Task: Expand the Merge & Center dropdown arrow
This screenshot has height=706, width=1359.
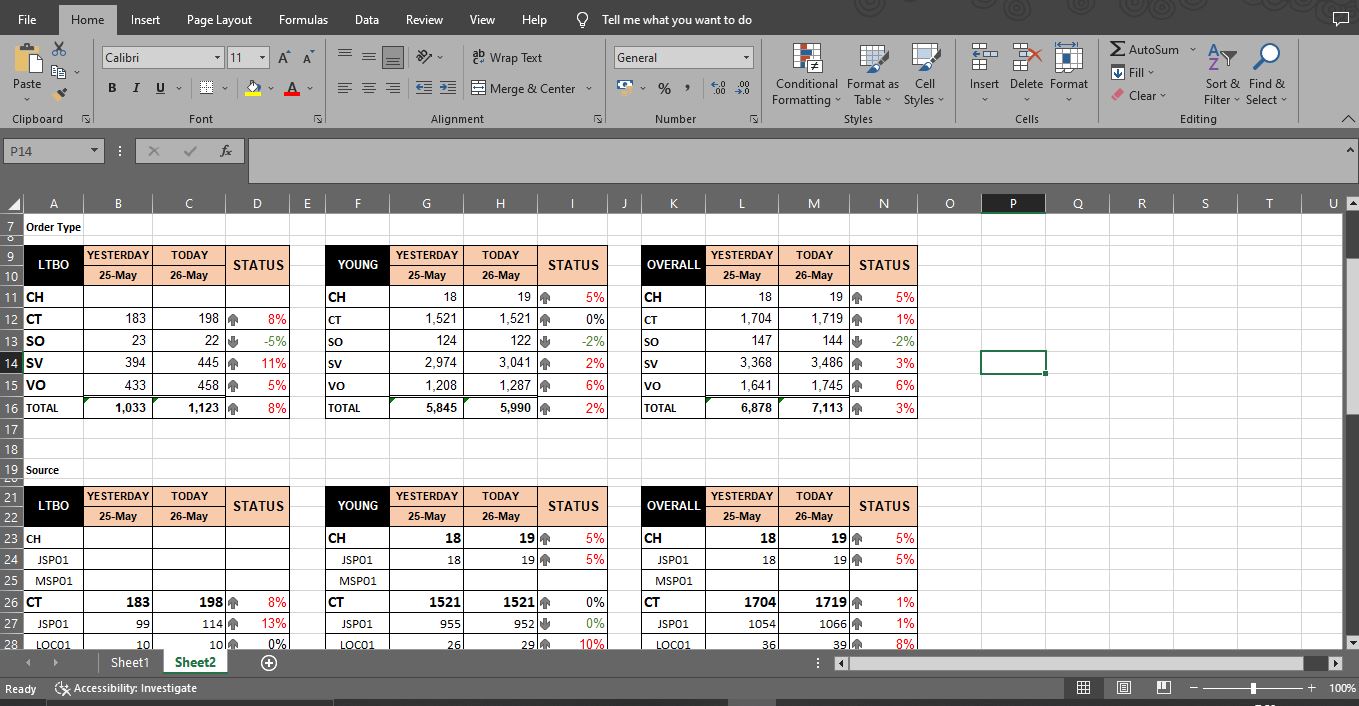Action: click(589, 88)
